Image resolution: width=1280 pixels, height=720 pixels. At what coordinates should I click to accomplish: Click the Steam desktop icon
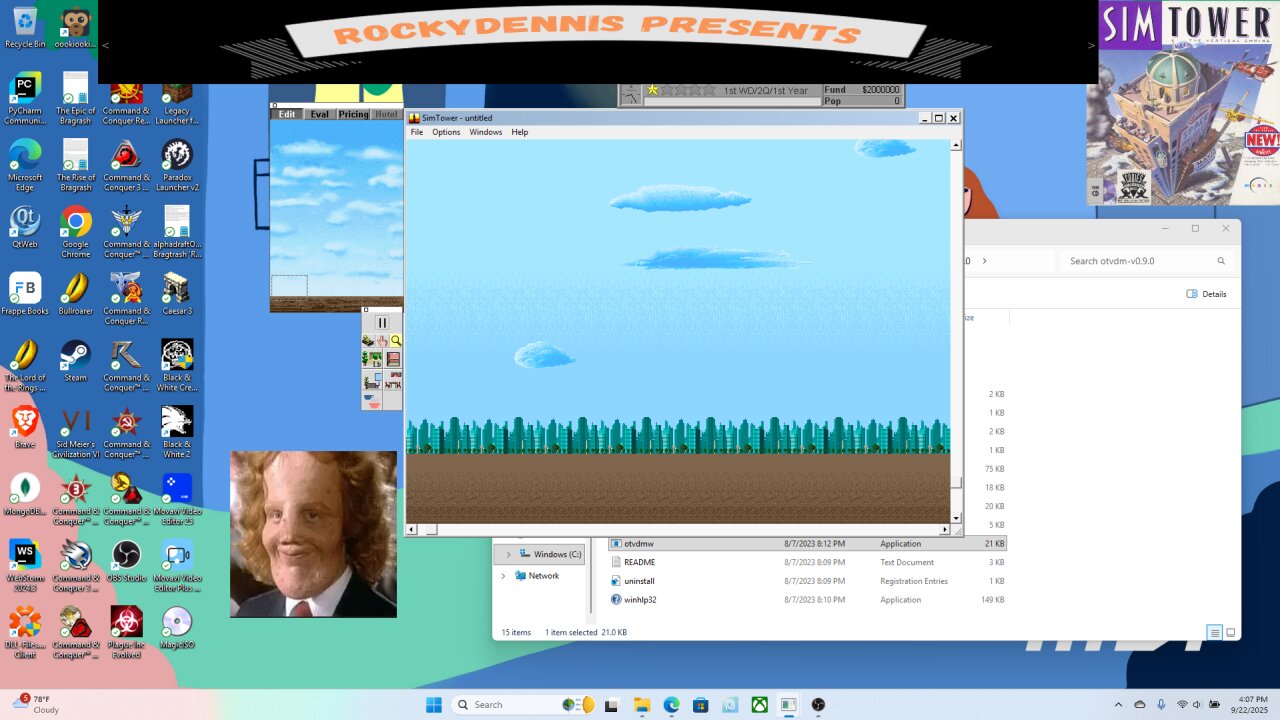click(x=76, y=360)
